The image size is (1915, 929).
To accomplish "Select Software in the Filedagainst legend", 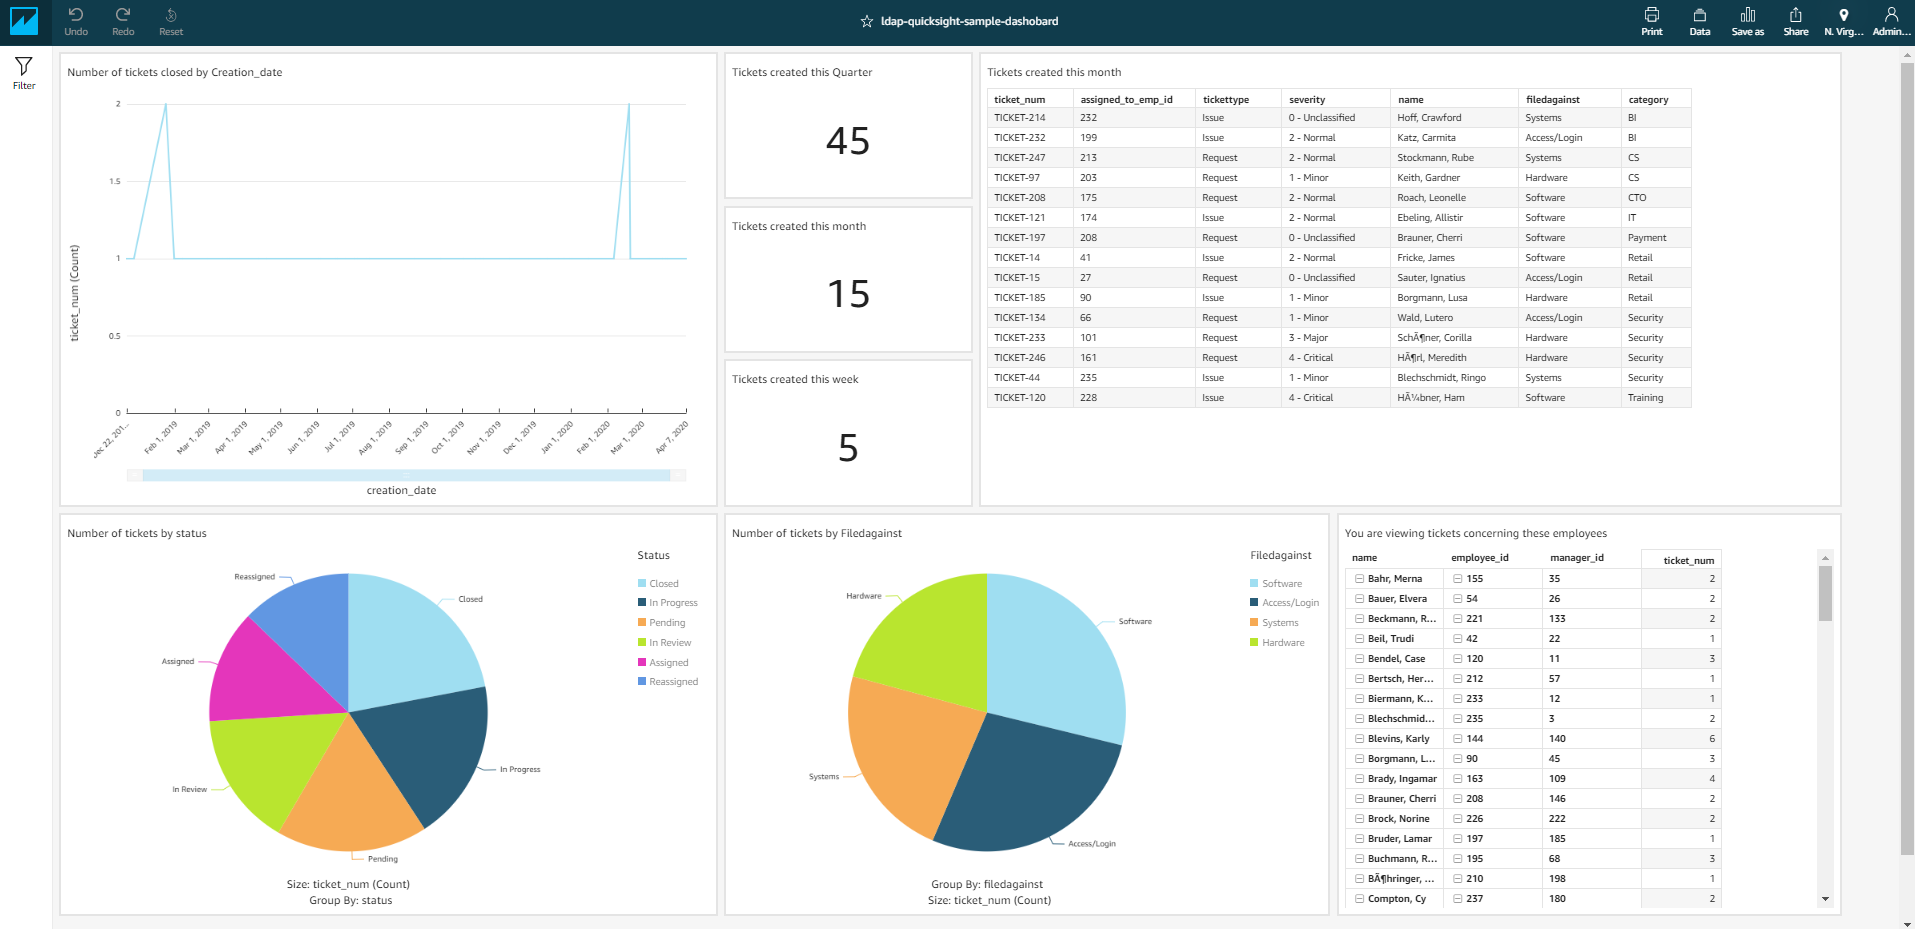I will (x=1276, y=584).
